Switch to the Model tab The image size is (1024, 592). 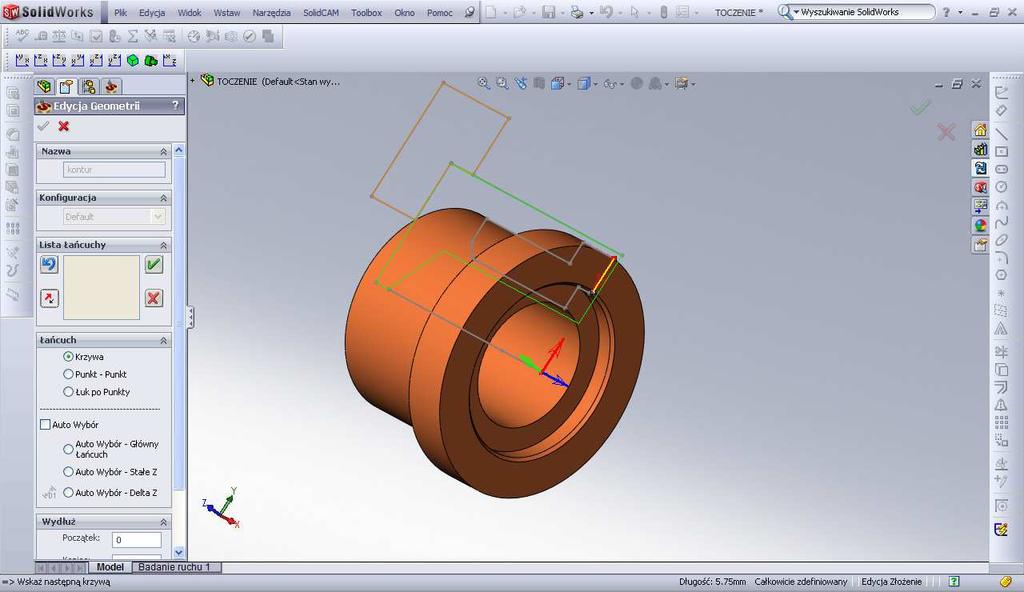[x=110, y=567]
